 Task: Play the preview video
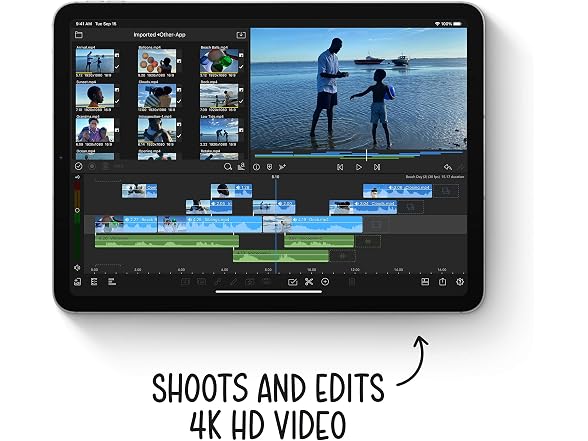(x=358, y=167)
